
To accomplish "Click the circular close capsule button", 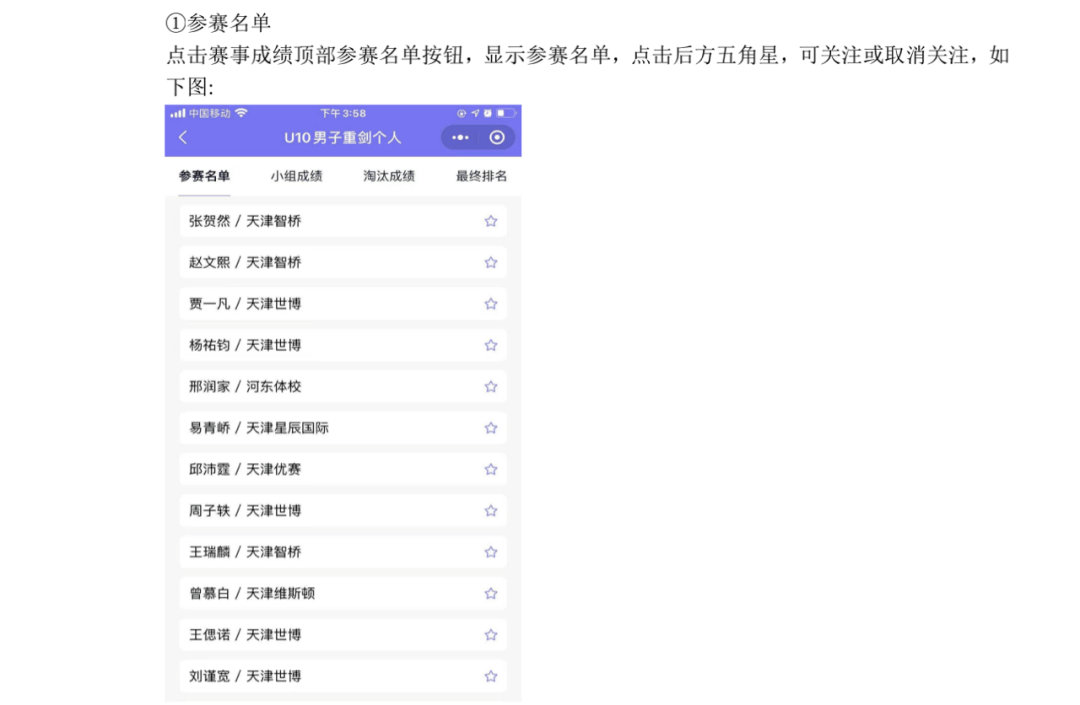I will tap(497, 135).
